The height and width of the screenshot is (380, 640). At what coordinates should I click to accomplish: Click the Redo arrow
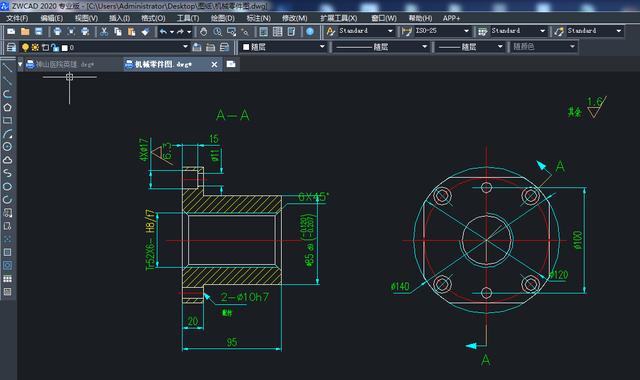pyautogui.click(x=180, y=31)
